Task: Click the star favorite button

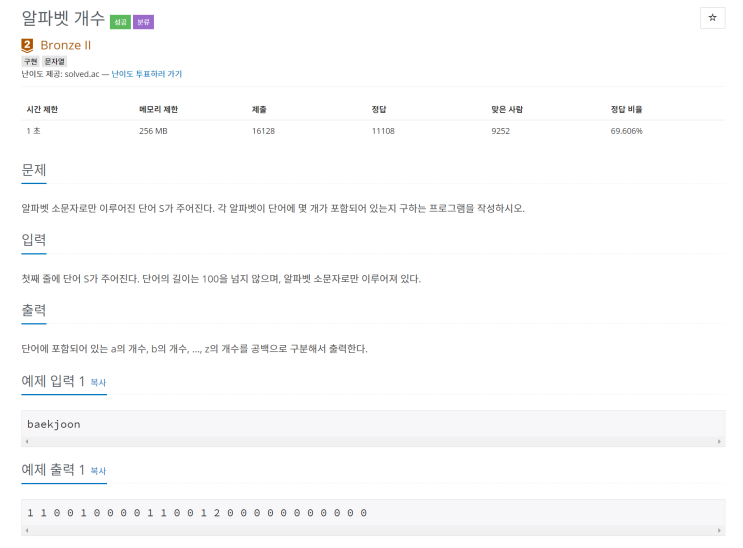Action: [x=712, y=18]
